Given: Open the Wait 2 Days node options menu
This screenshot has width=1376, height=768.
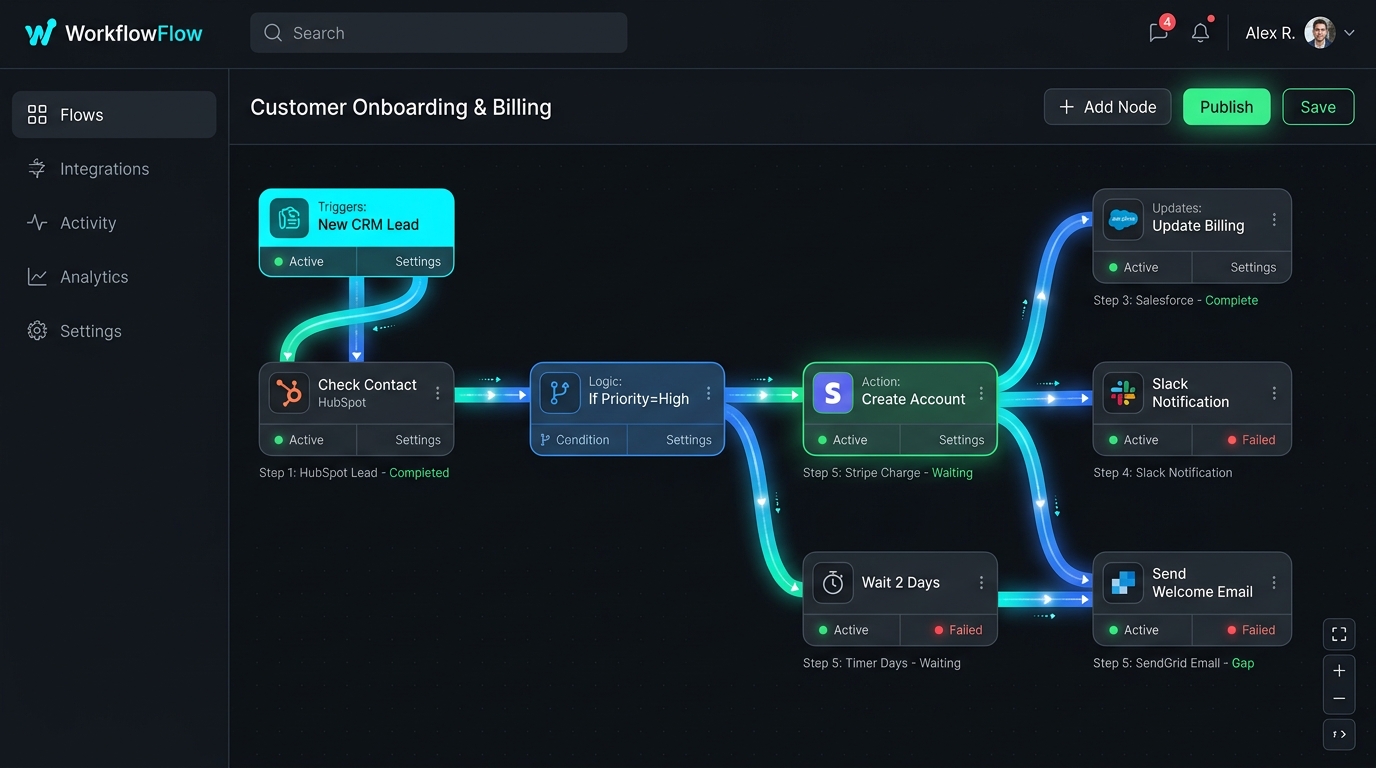Looking at the screenshot, I should click(981, 583).
